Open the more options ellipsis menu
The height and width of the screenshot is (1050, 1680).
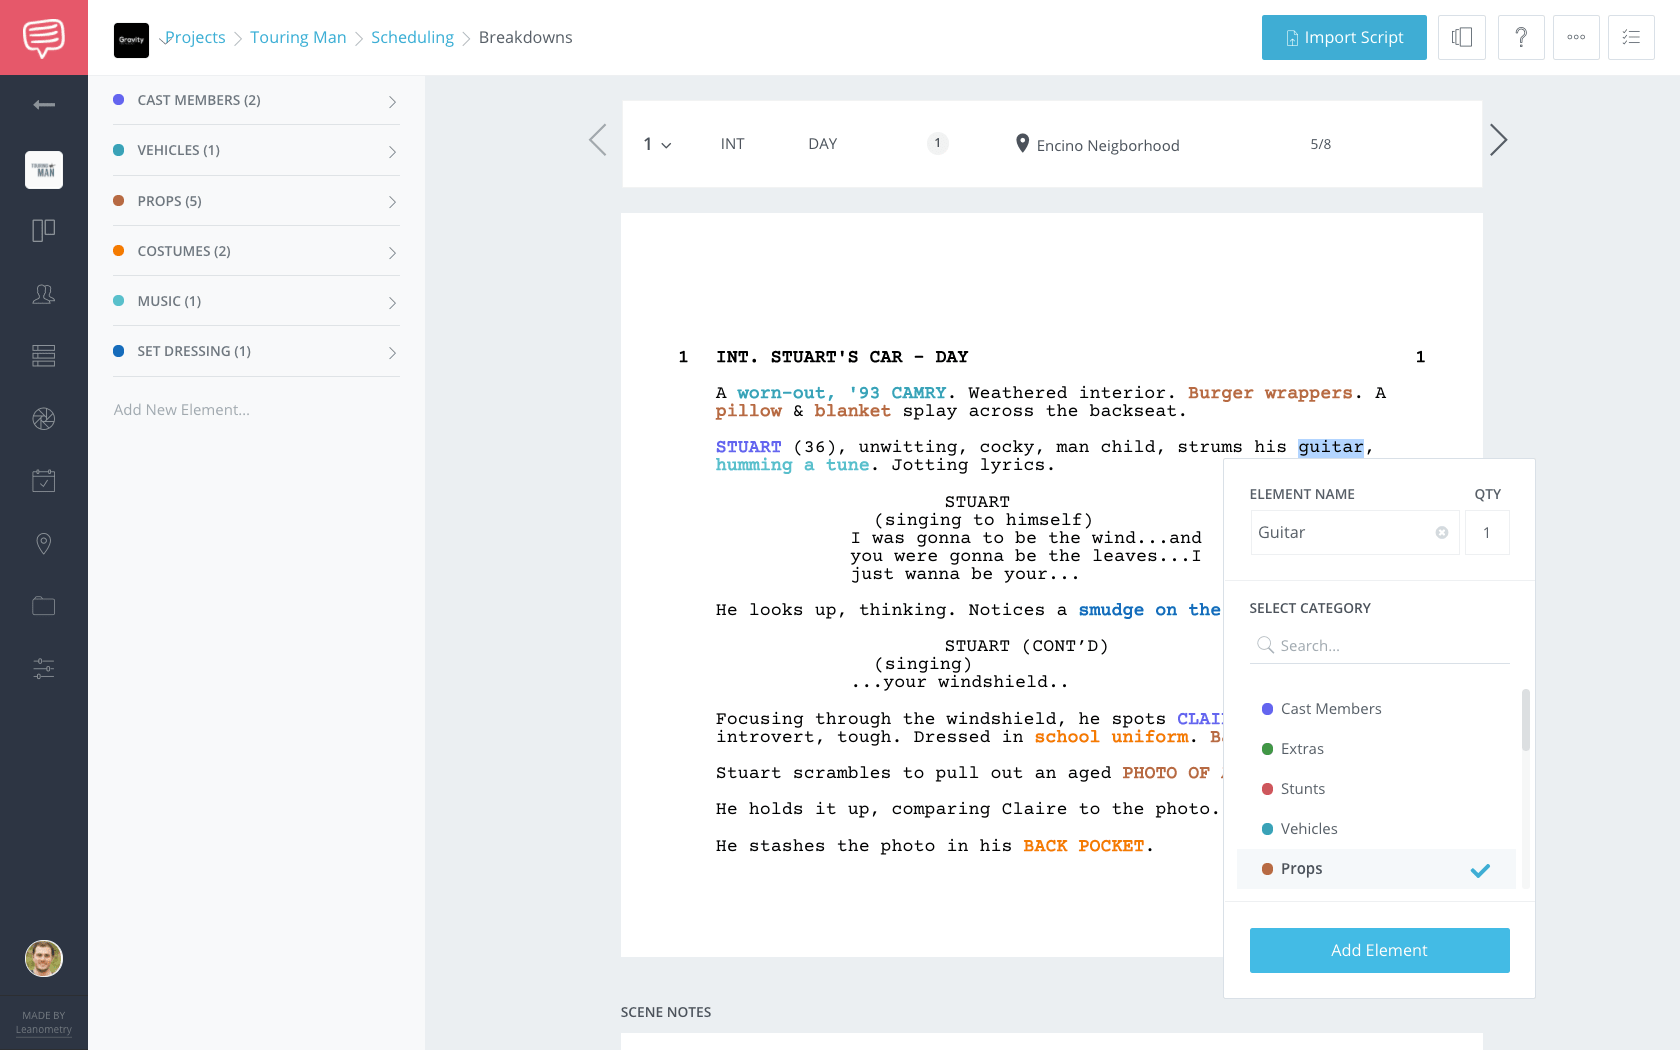1576,38
